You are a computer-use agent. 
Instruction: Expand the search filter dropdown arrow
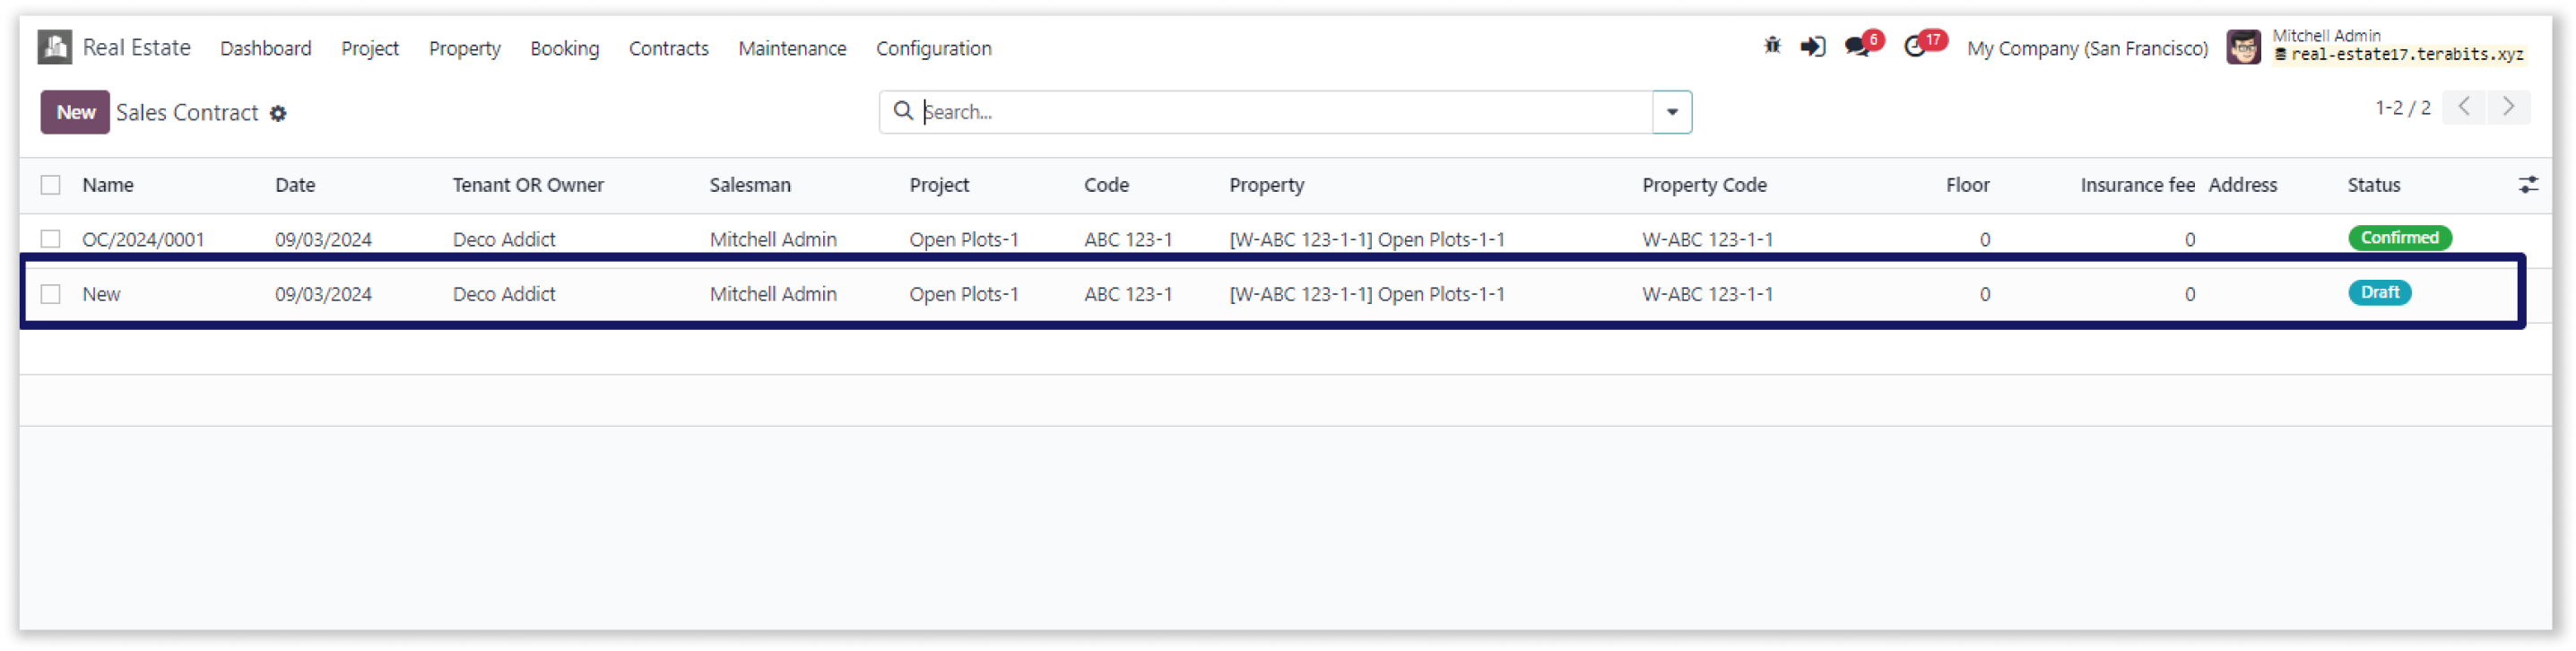[x=1672, y=112]
